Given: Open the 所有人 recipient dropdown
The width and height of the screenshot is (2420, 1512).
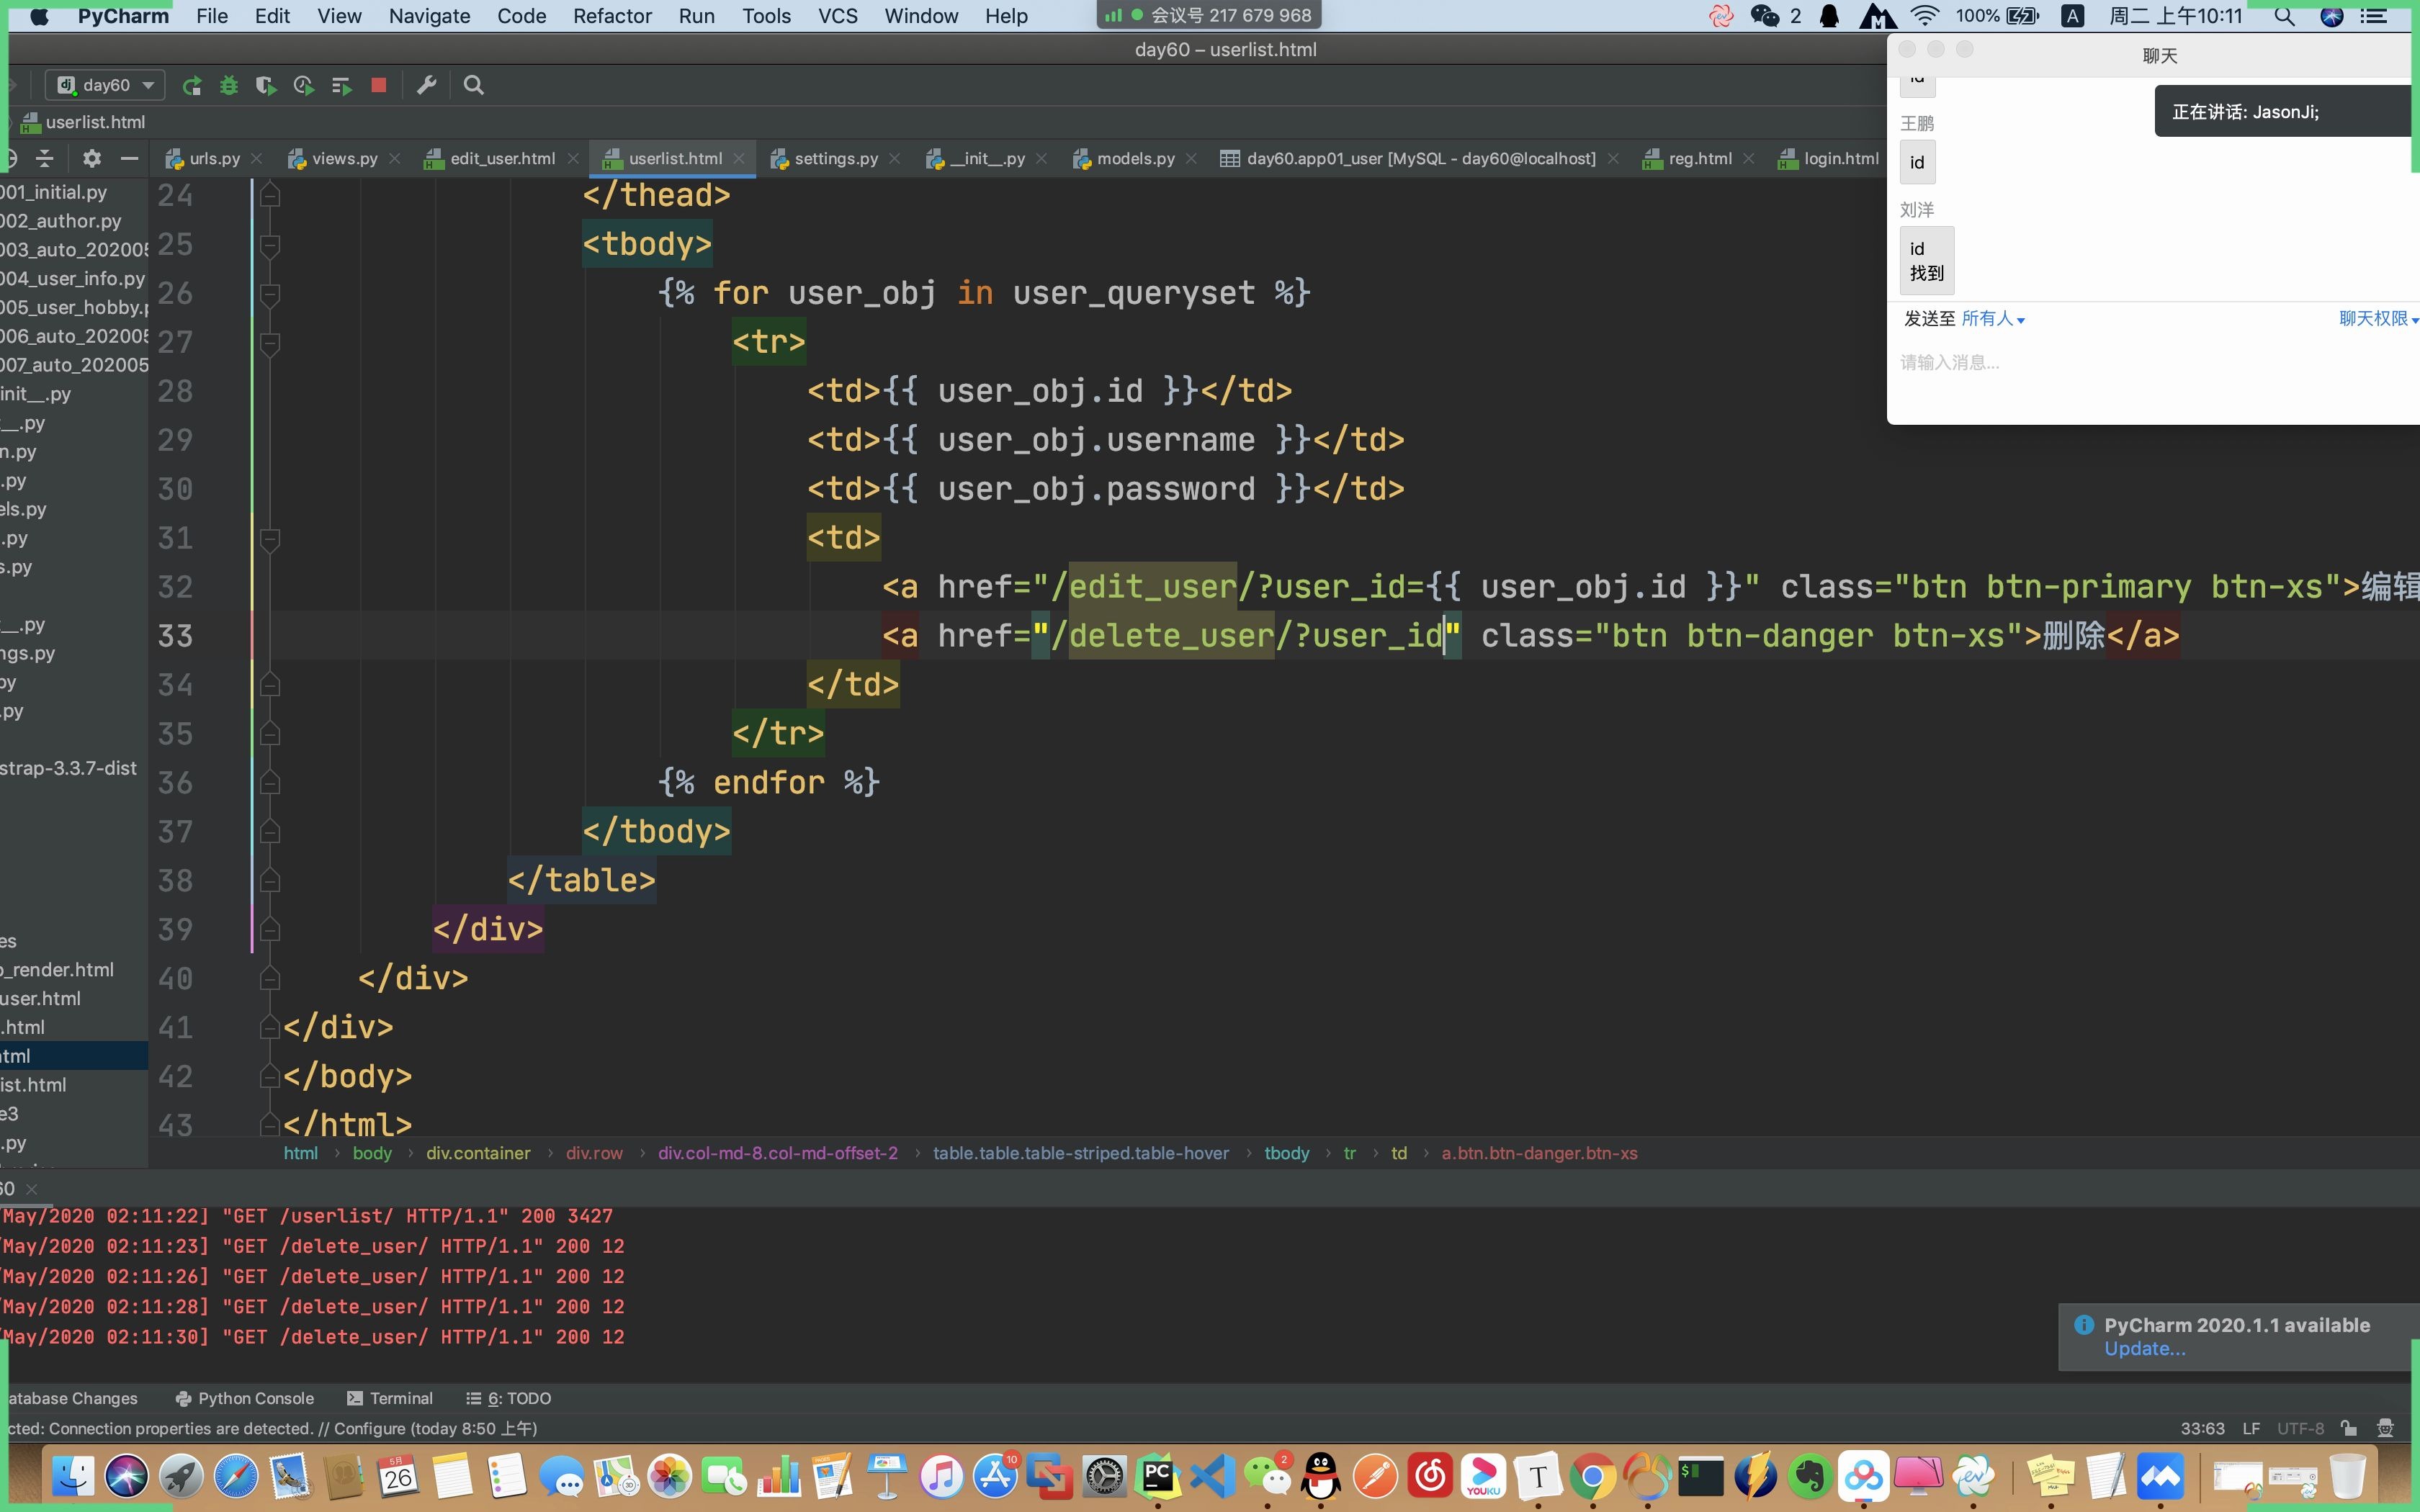Looking at the screenshot, I should [x=1992, y=319].
